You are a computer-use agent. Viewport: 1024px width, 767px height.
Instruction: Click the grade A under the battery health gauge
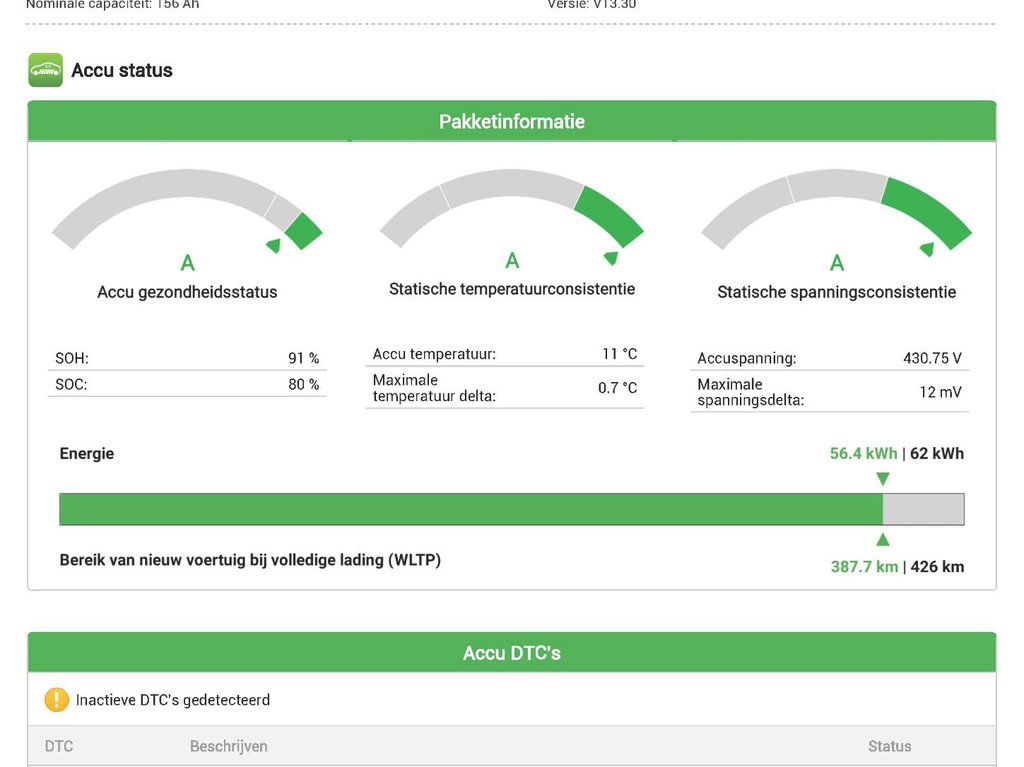click(x=187, y=264)
